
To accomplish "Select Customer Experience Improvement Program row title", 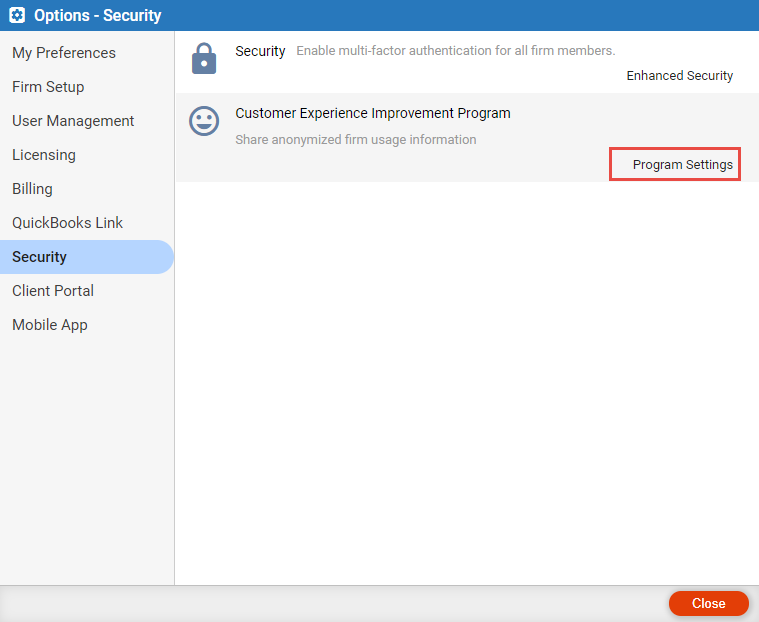I will pos(373,113).
